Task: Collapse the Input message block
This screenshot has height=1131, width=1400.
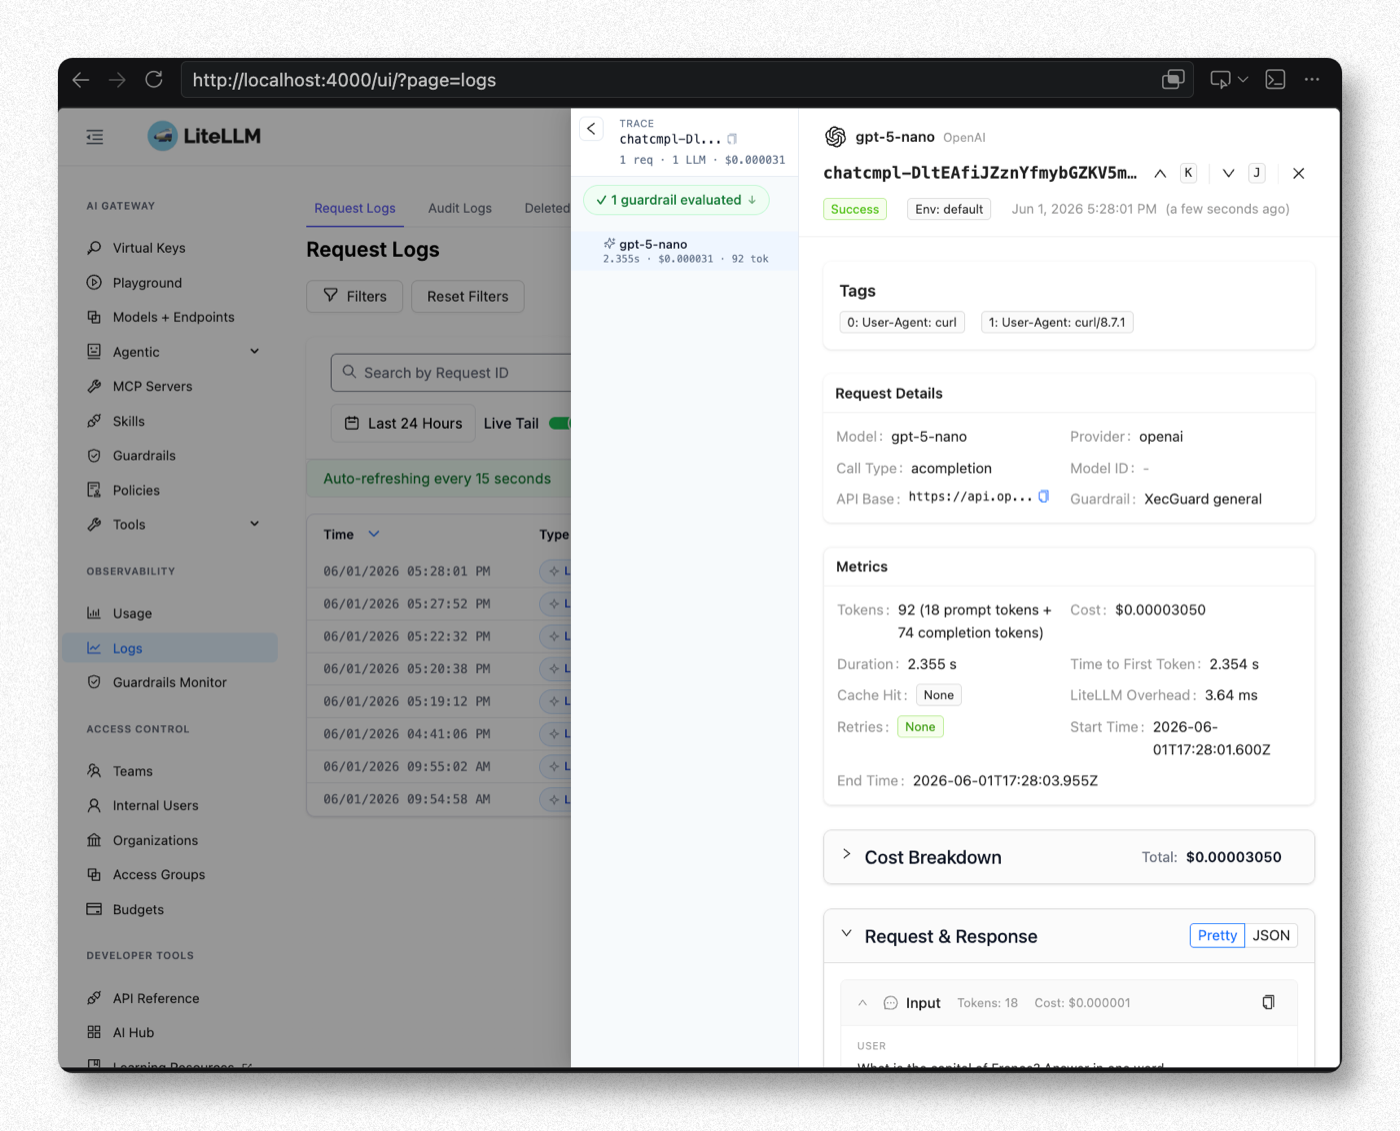Action: coord(862,1003)
